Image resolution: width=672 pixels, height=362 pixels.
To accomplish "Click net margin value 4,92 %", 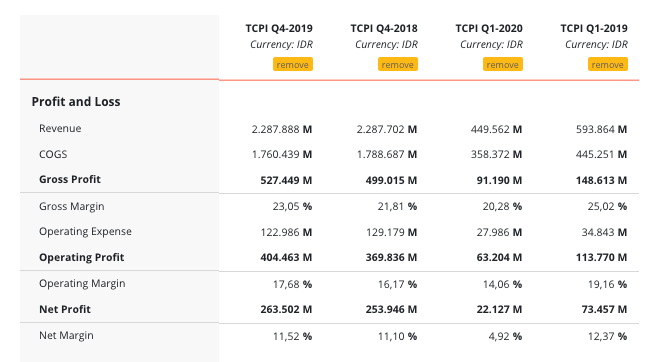I will pos(505,336).
